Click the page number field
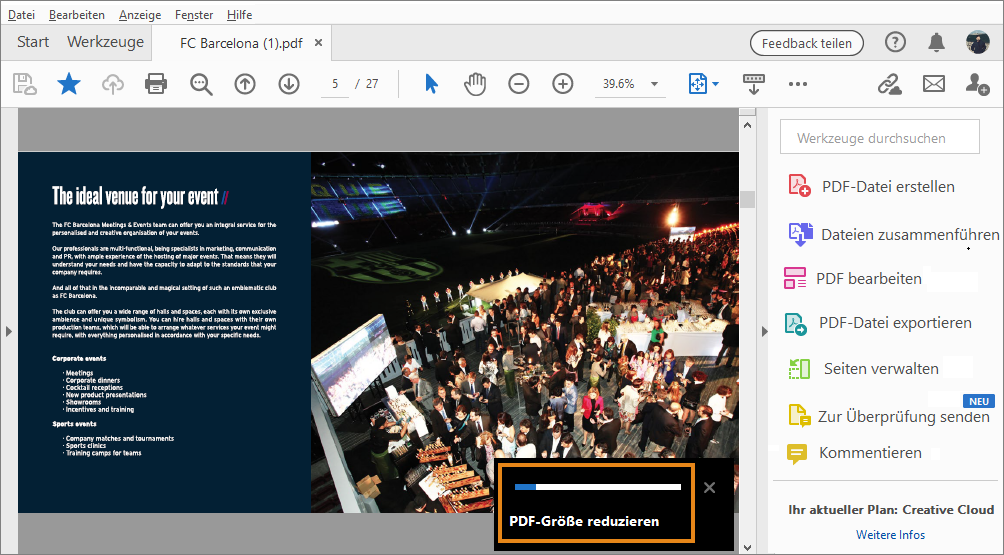The width and height of the screenshot is (1004, 555). 335,84
